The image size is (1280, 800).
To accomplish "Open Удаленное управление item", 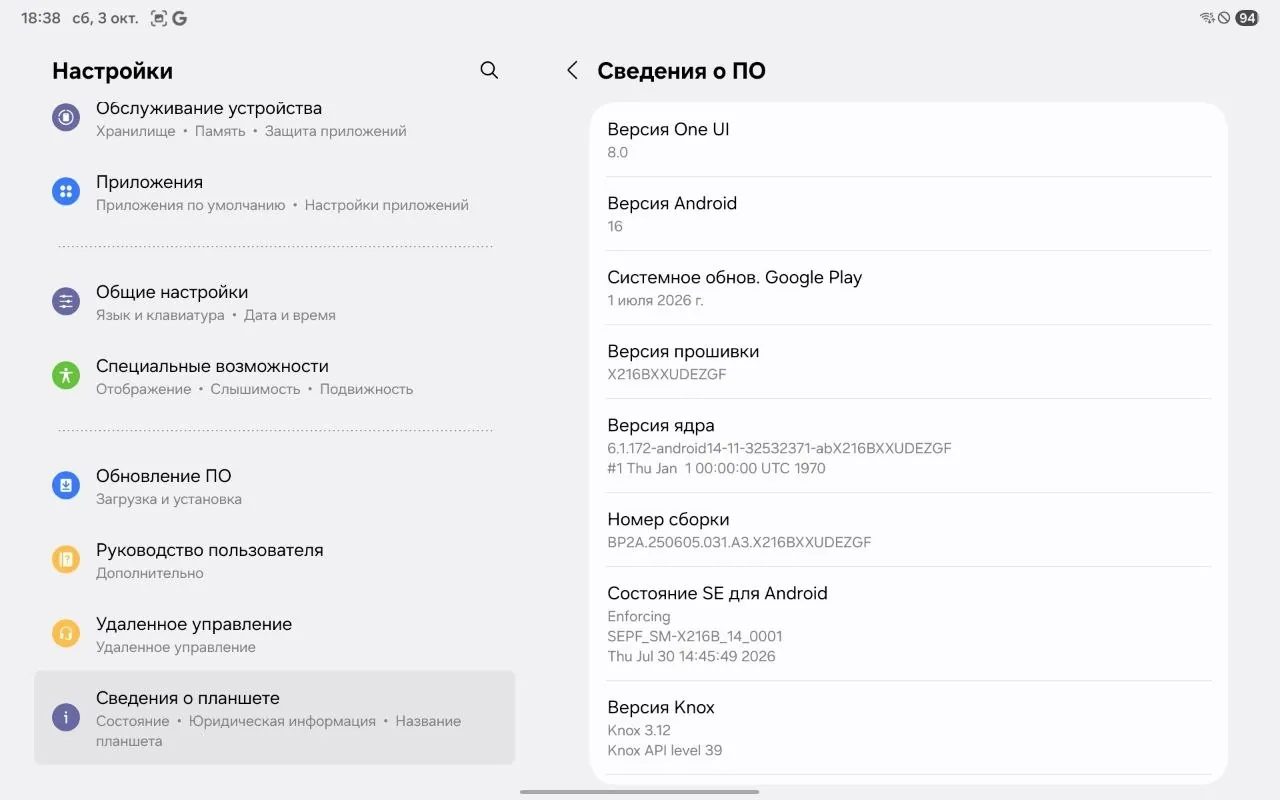I will point(274,634).
